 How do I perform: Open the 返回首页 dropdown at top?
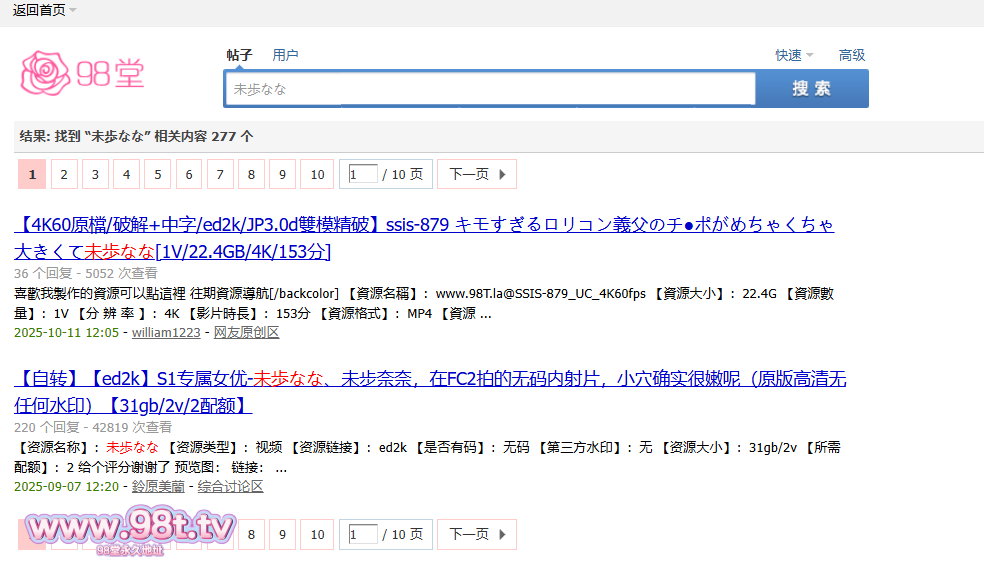(44, 10)
